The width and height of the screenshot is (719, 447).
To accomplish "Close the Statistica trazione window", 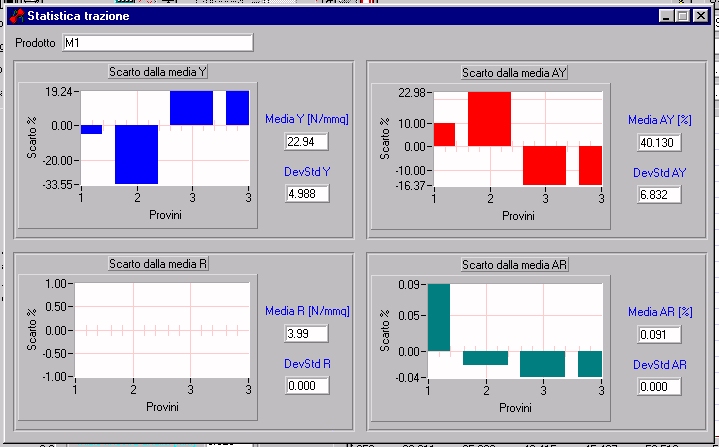I will 701,17.
